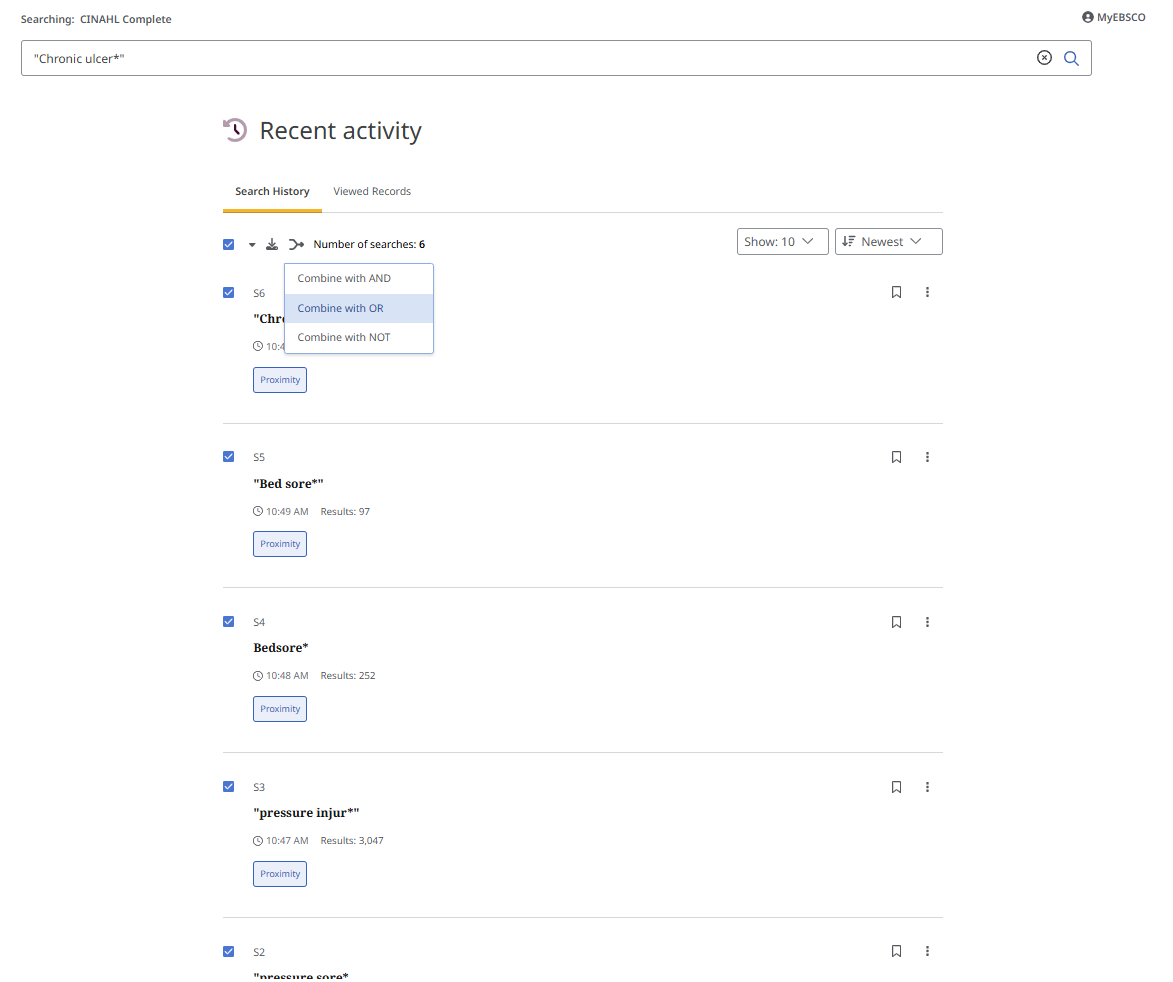The width and height of the screenshot is (1173, 982).
Task: Switch to the Viewed Records tab
Action: [x=372, y=191]
